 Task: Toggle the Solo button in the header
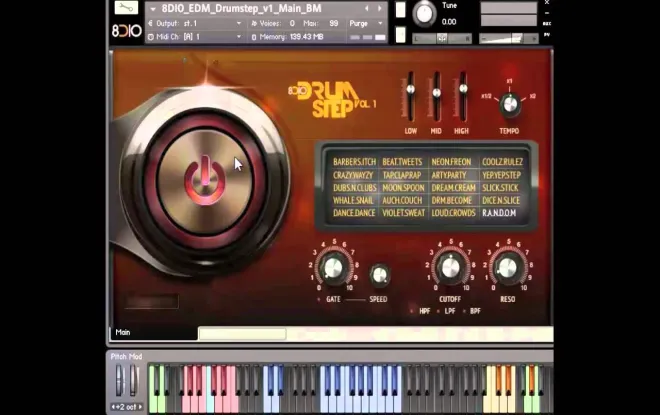(x=400, y=10)
